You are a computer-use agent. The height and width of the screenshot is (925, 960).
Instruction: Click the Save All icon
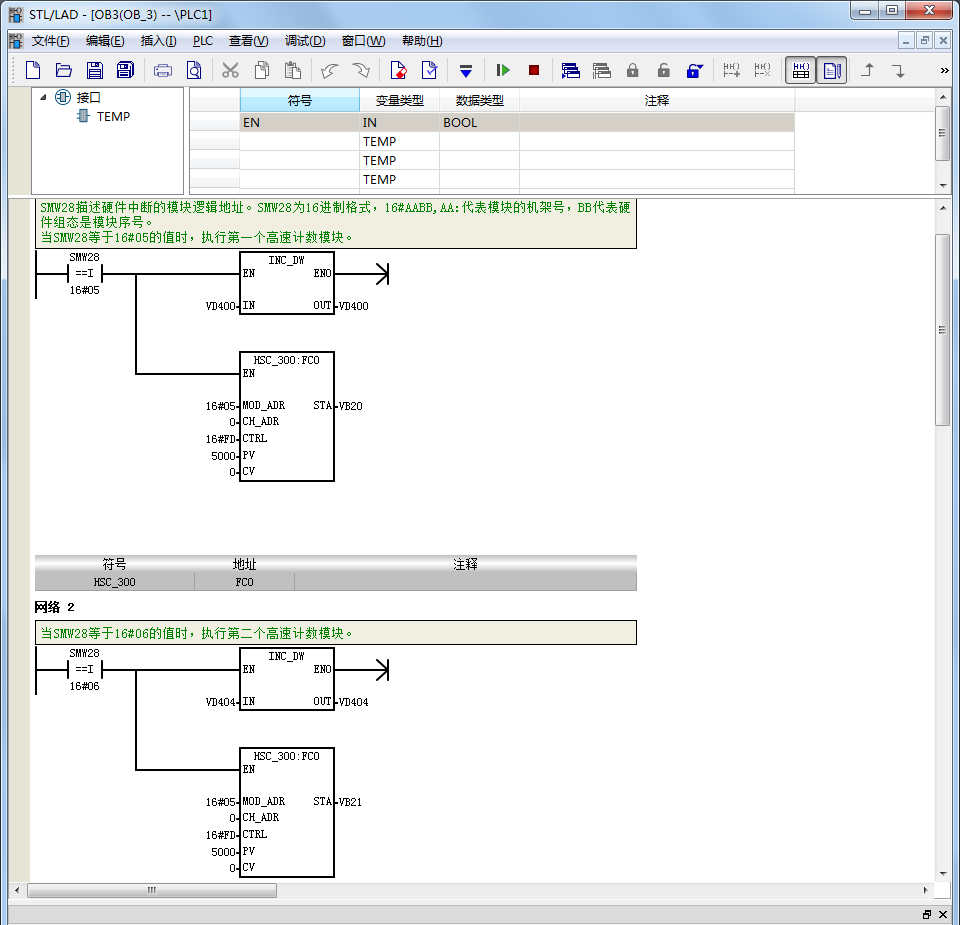(125, 70)
